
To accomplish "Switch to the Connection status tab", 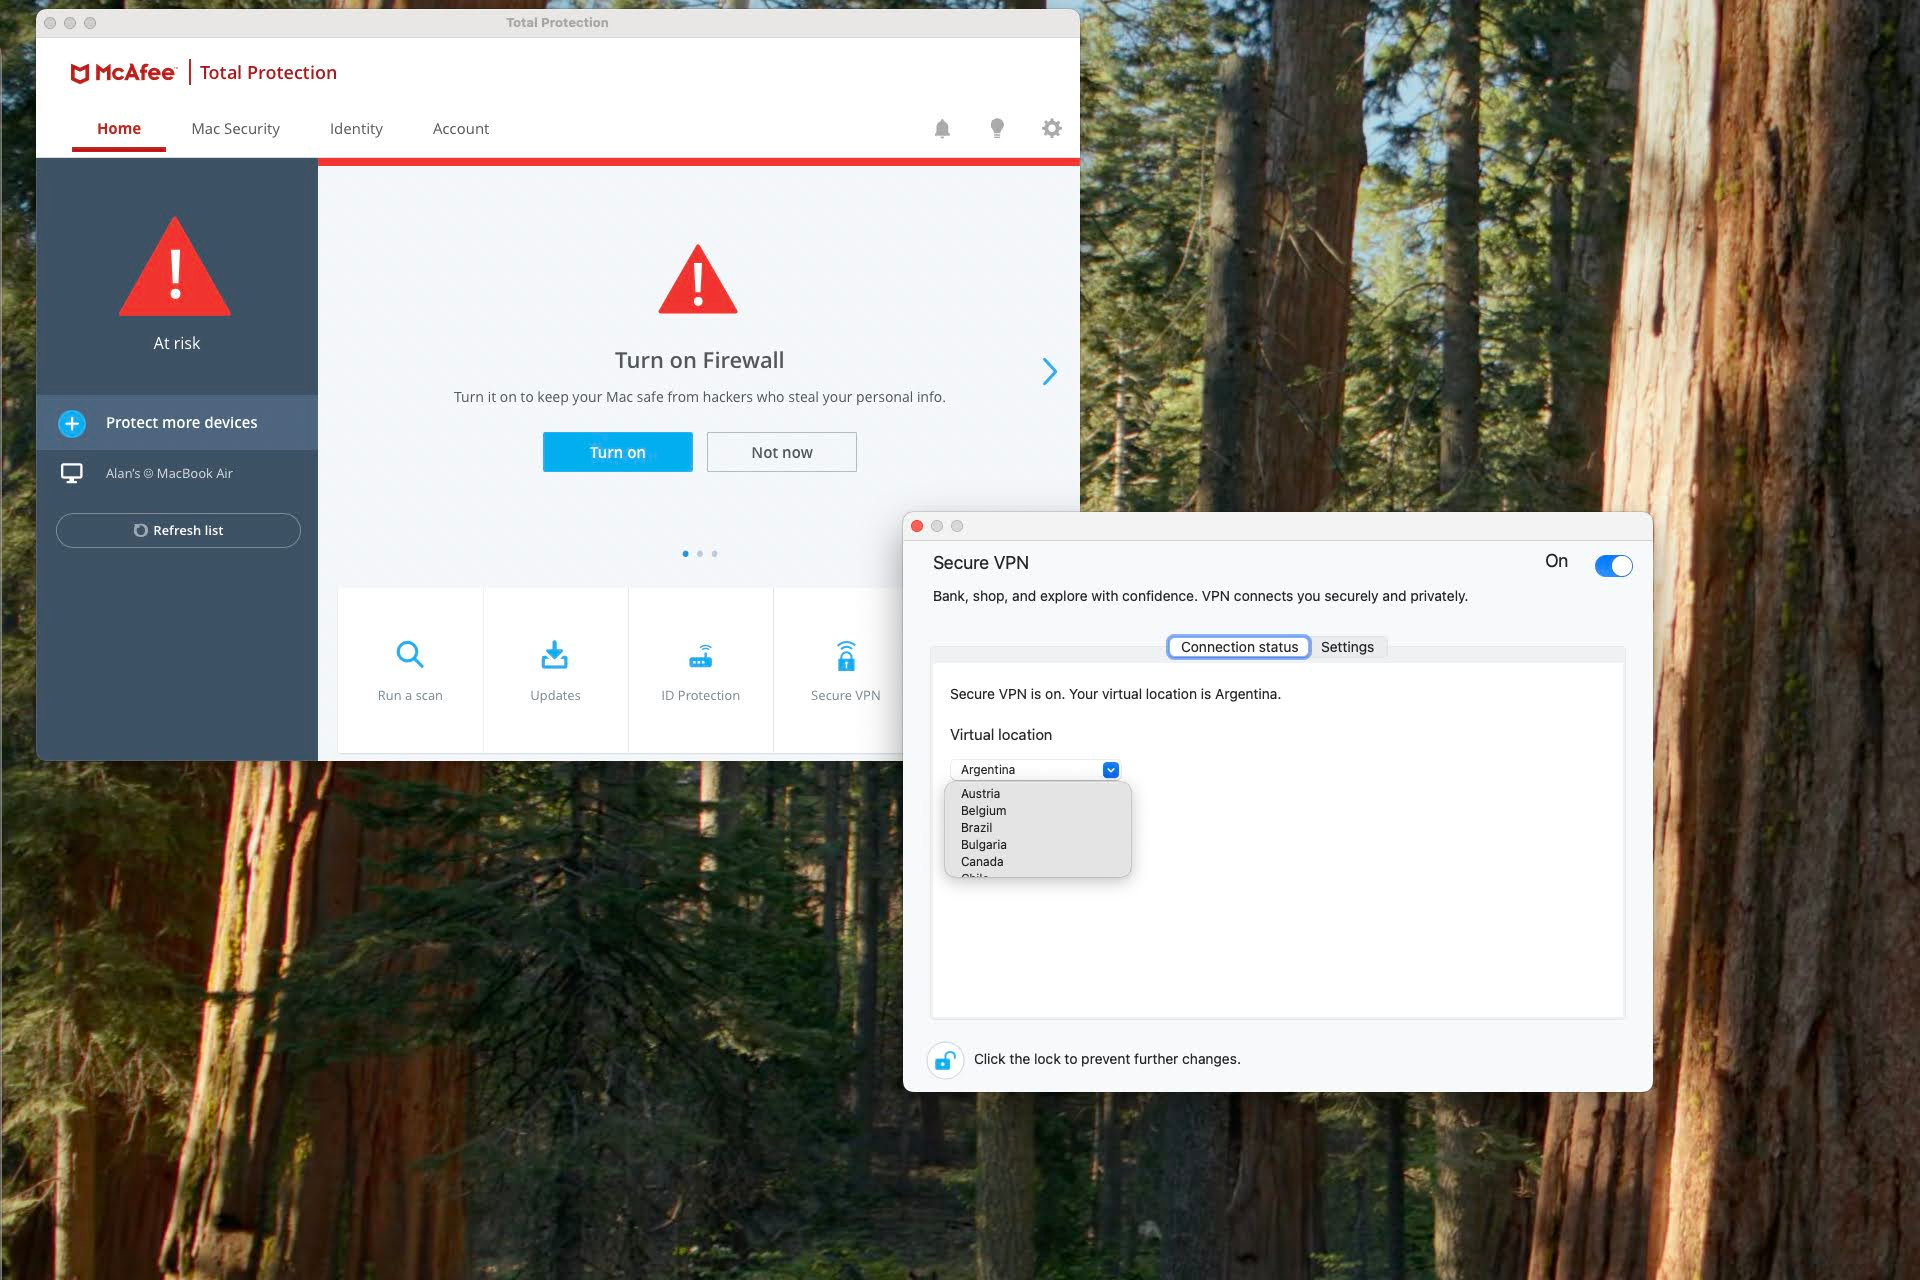I will click(1239, 646).
